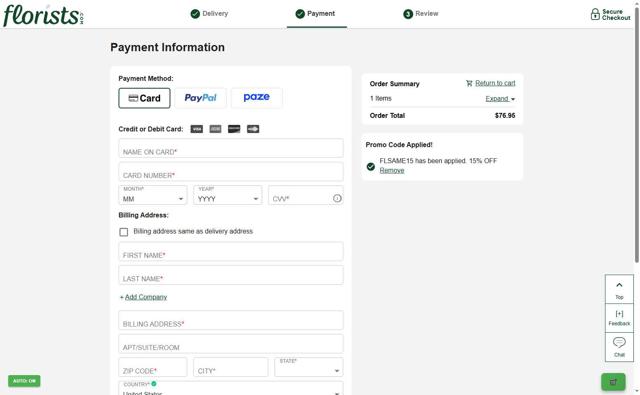Go to the Review step

(421, 14)
